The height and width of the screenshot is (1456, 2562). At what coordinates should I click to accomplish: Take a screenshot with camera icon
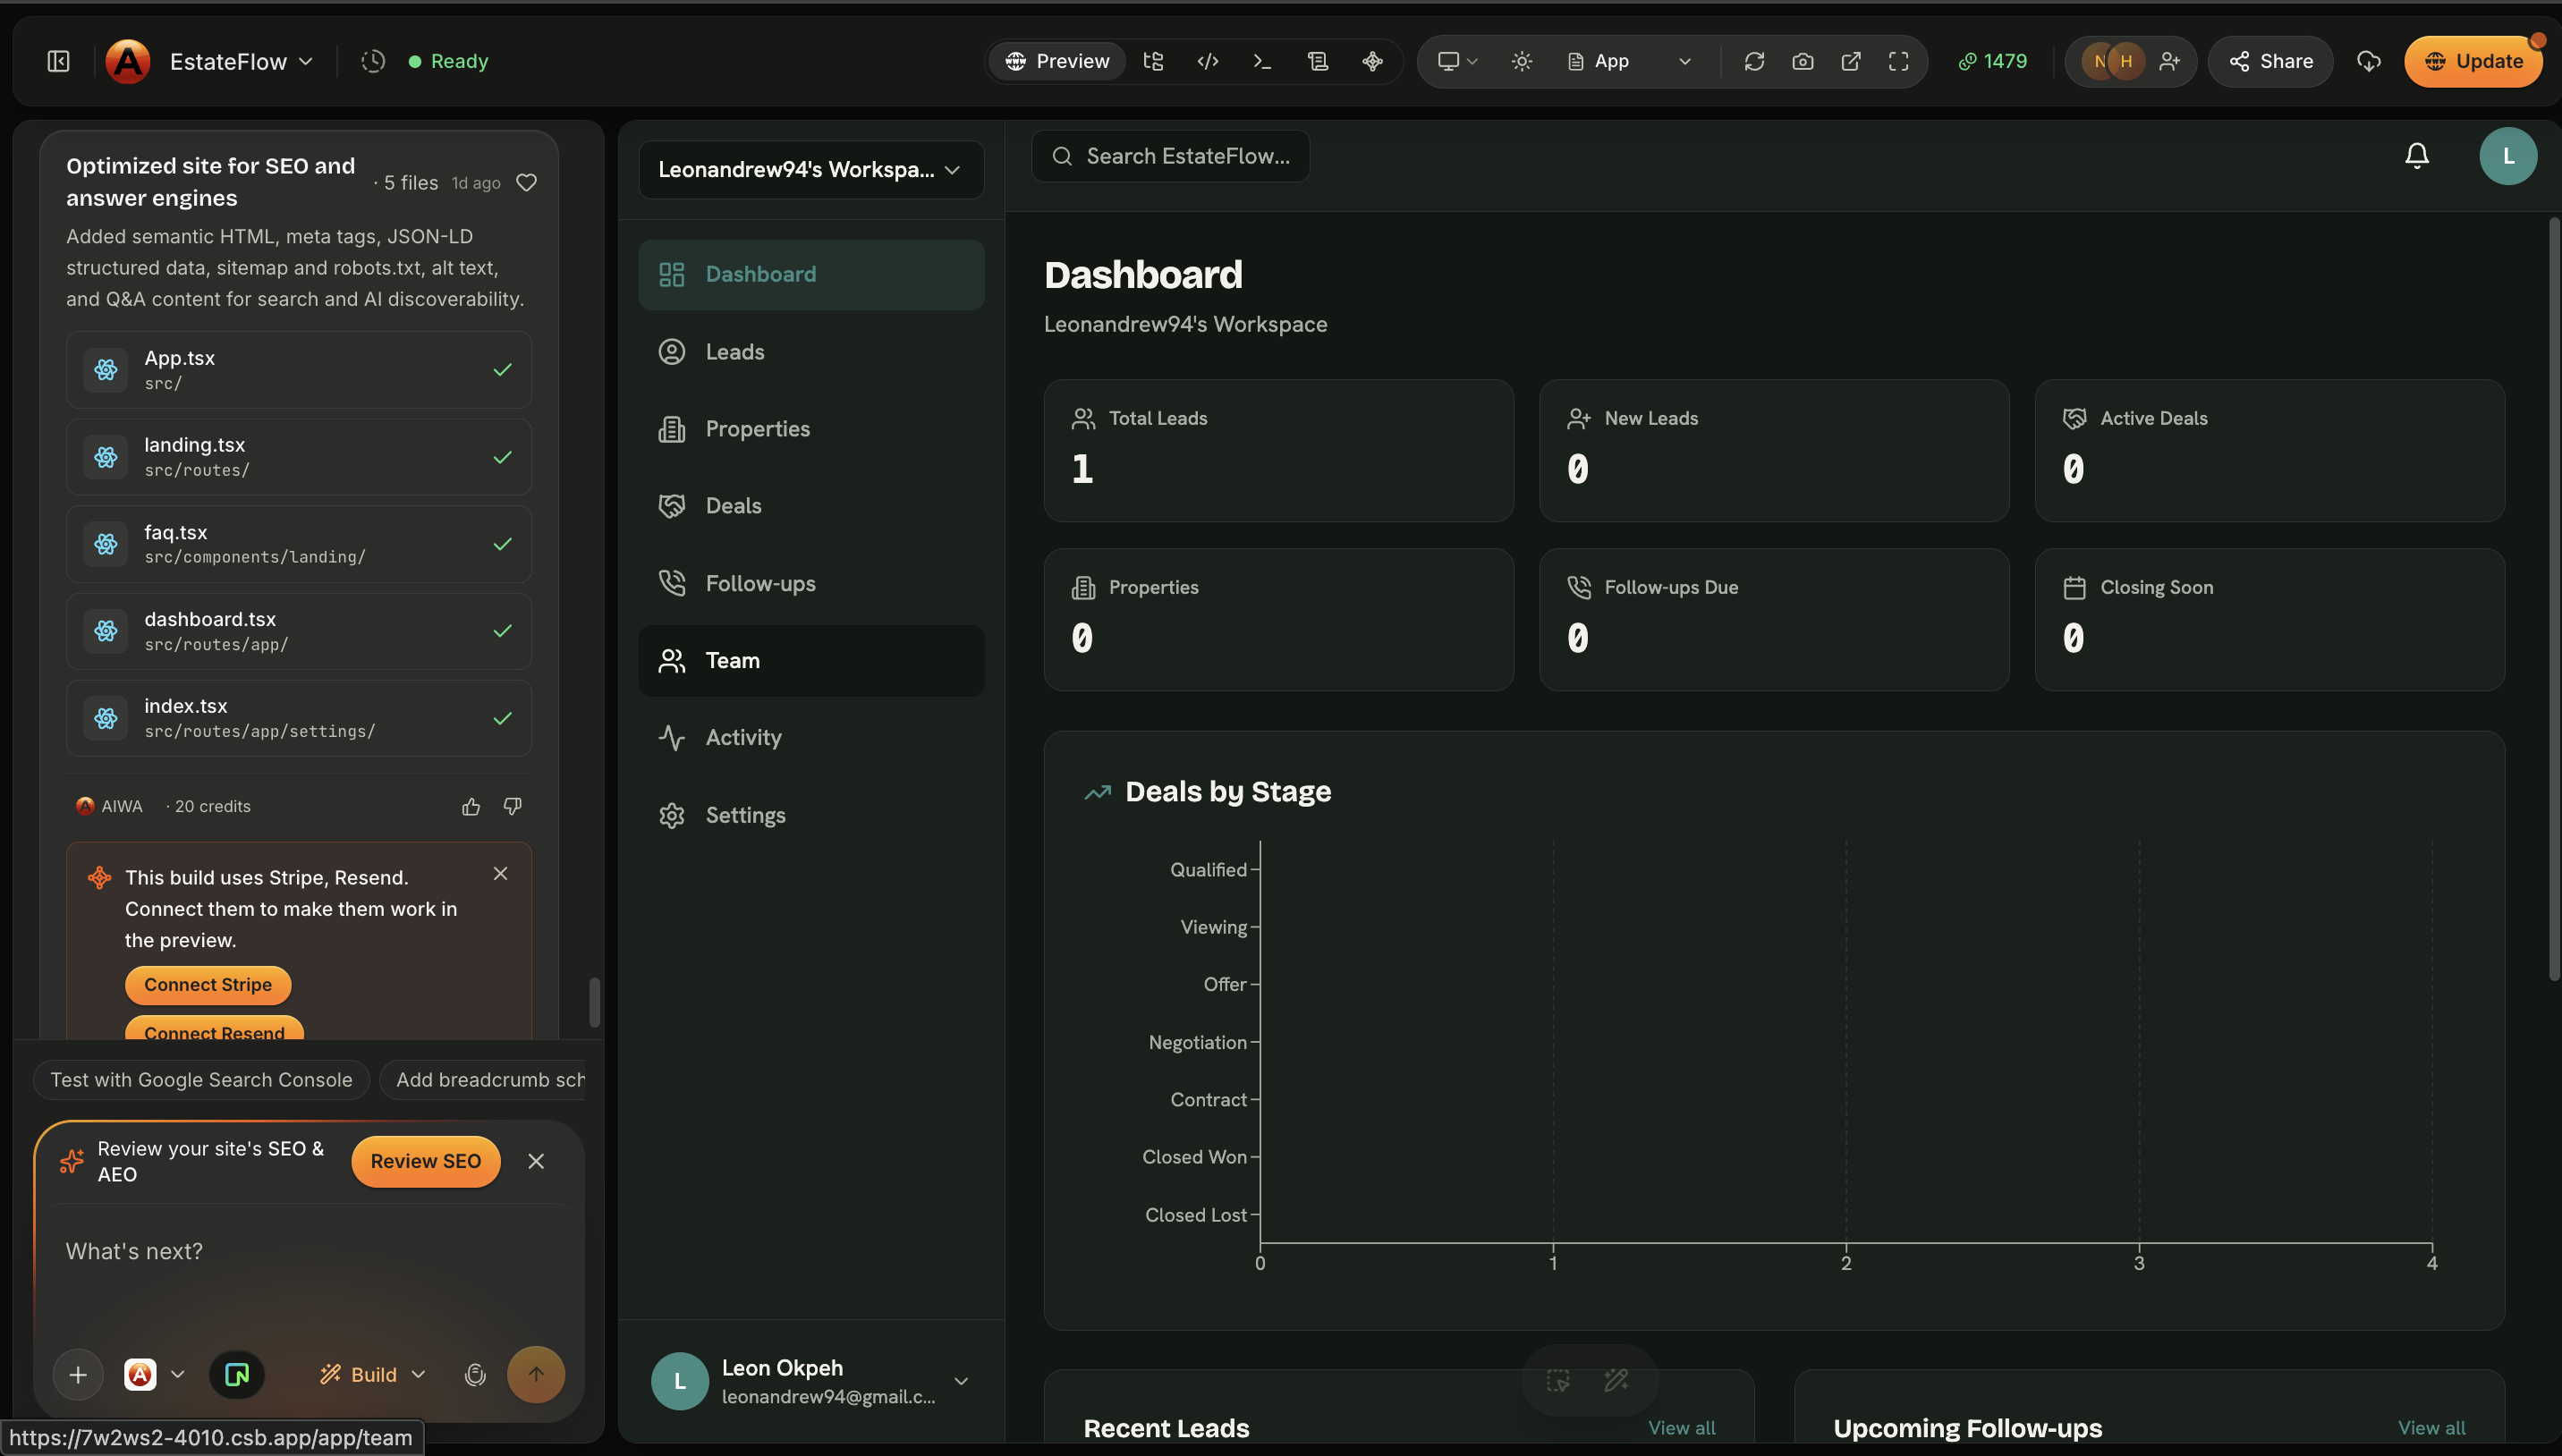1803,61
